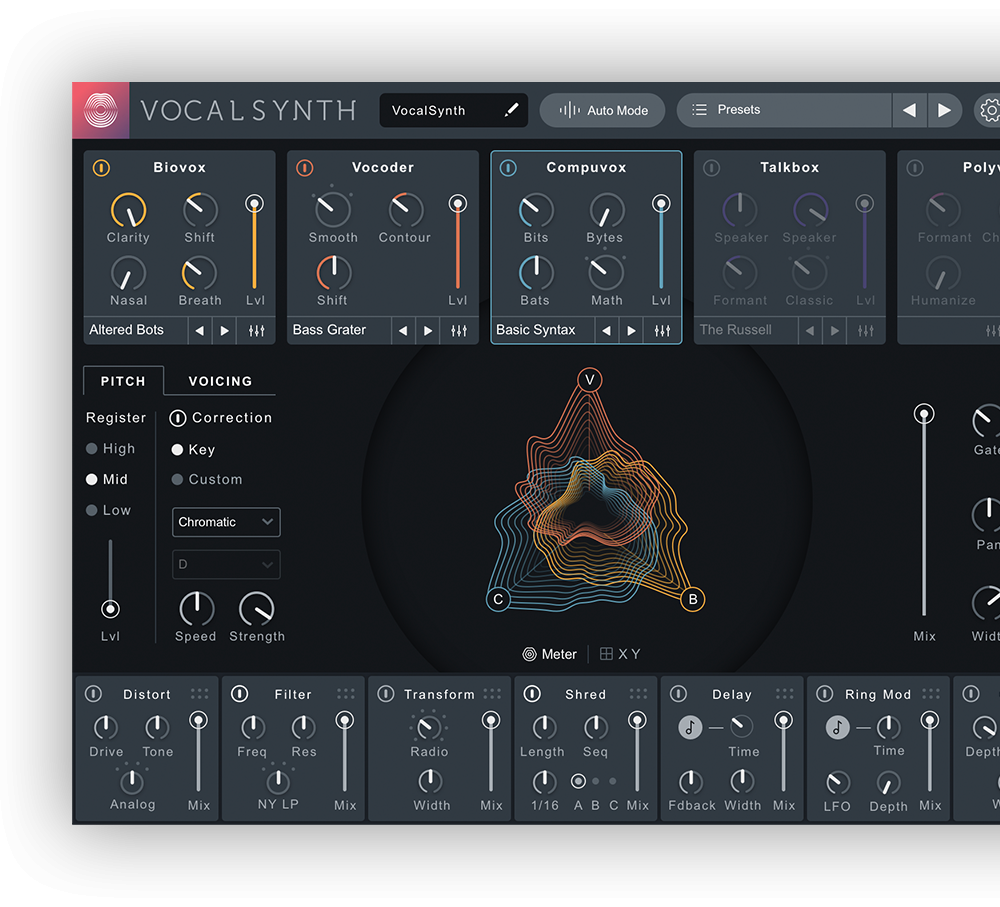Click previous preset arrow in Biovox module
The width and height of the screenshot is (1000, 907).
(199, 330)
